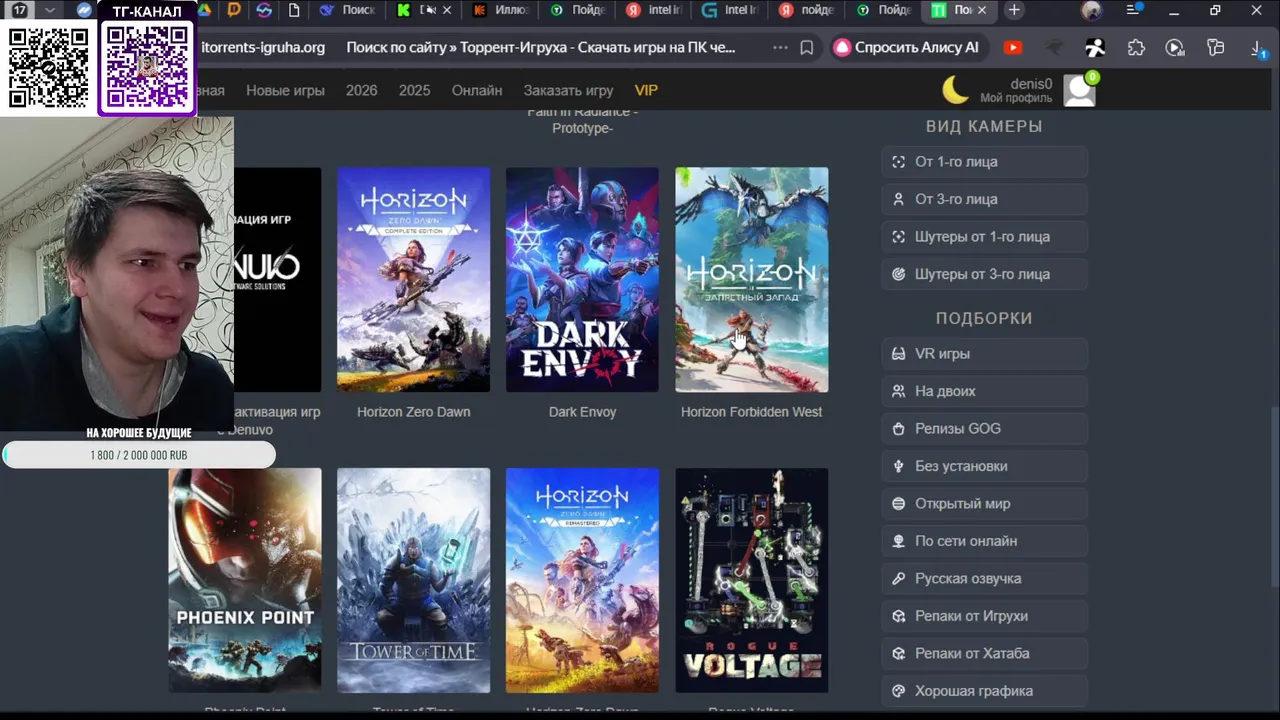Open the three-dots page menu in address bar

coord(780,47)
